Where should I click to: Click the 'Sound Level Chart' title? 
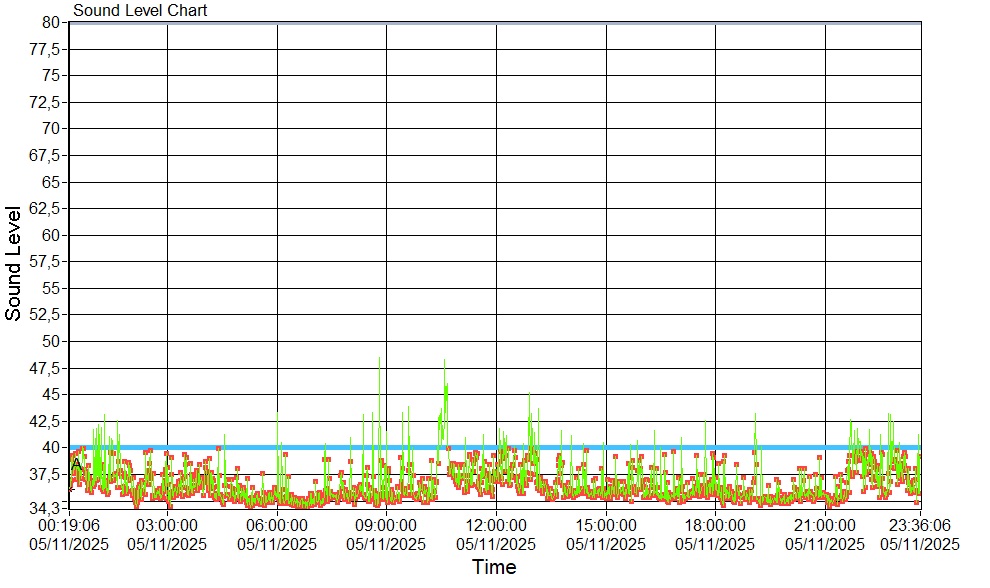(140, 11)
